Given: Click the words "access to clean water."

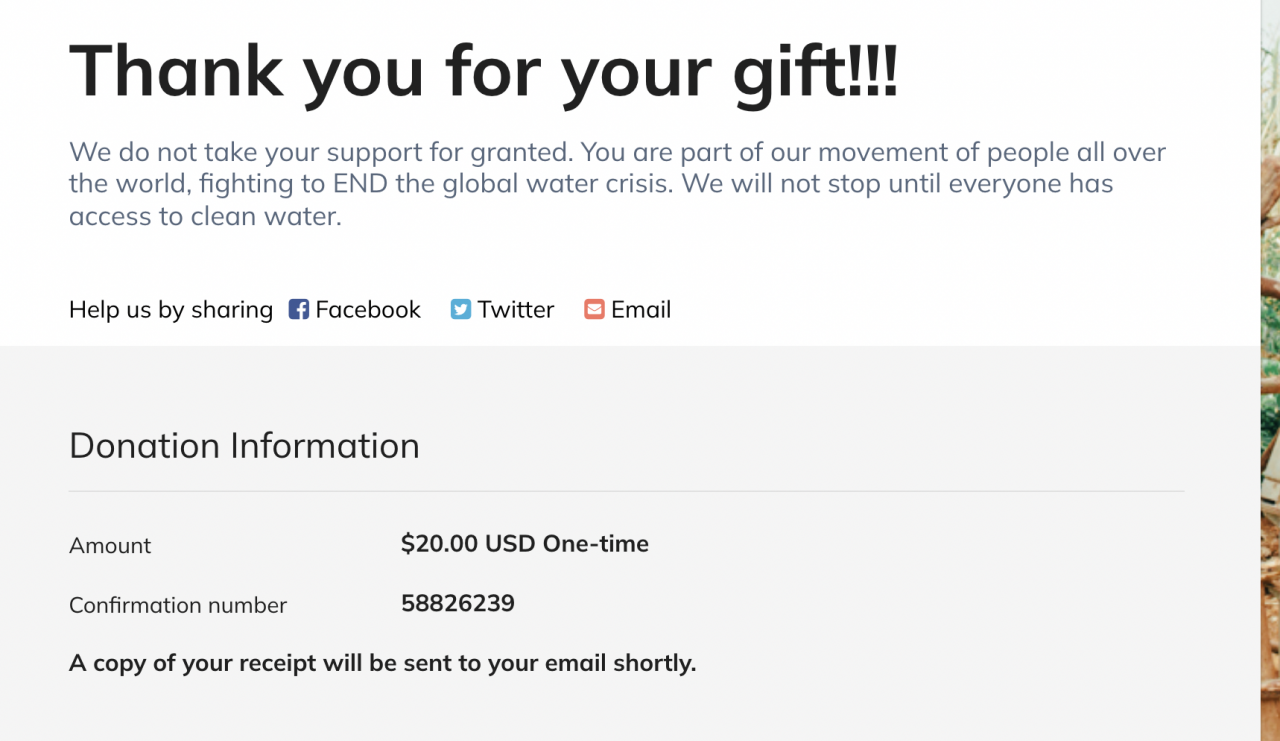Looking at the screenshot, I should click(205, 216).
